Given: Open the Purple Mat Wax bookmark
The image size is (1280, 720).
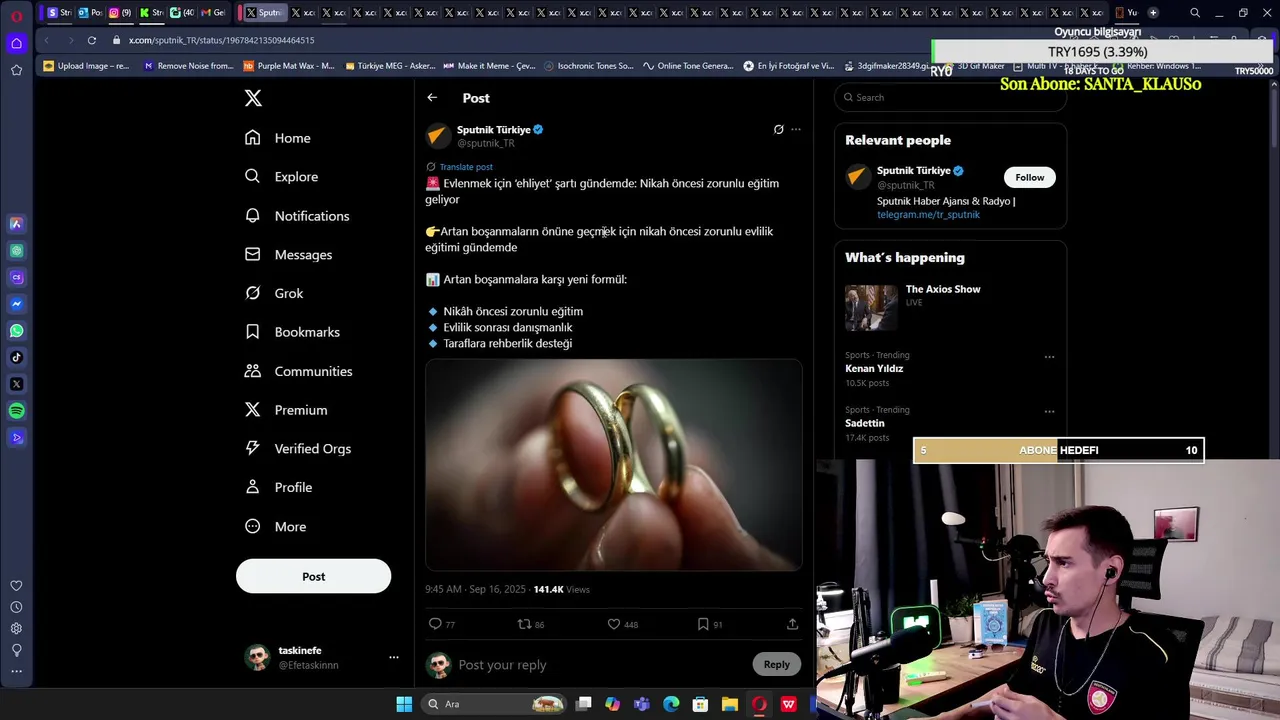Looking at the screenshot, I should pyautogui.click(x=289, y=66).
